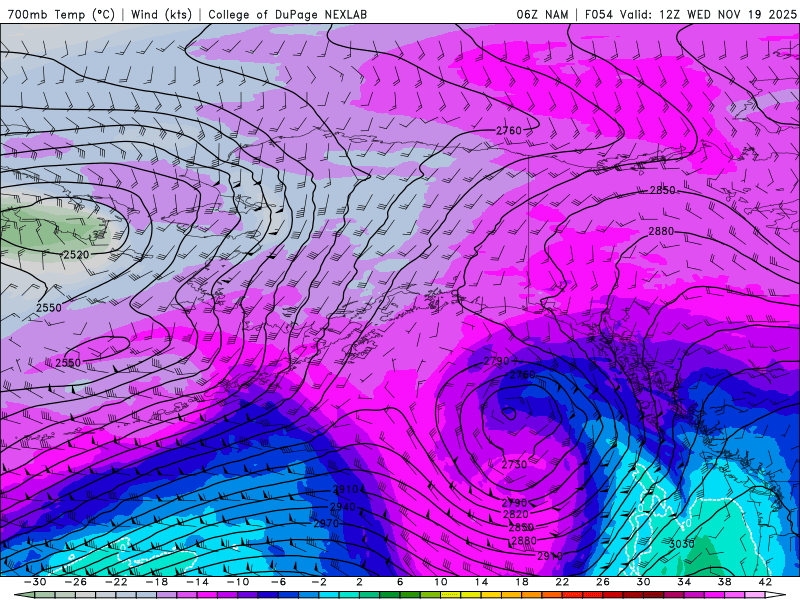Screen dimensions: 800x600
Task: Click the "Wind (kts)" header label
Action: click(161, 14)
